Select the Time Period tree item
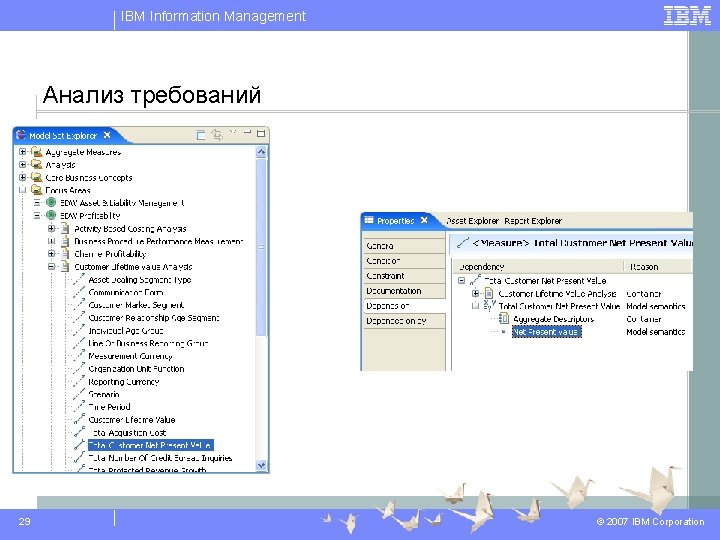The width and height of the screenshot is (720, 540). (x=109, y=406)
